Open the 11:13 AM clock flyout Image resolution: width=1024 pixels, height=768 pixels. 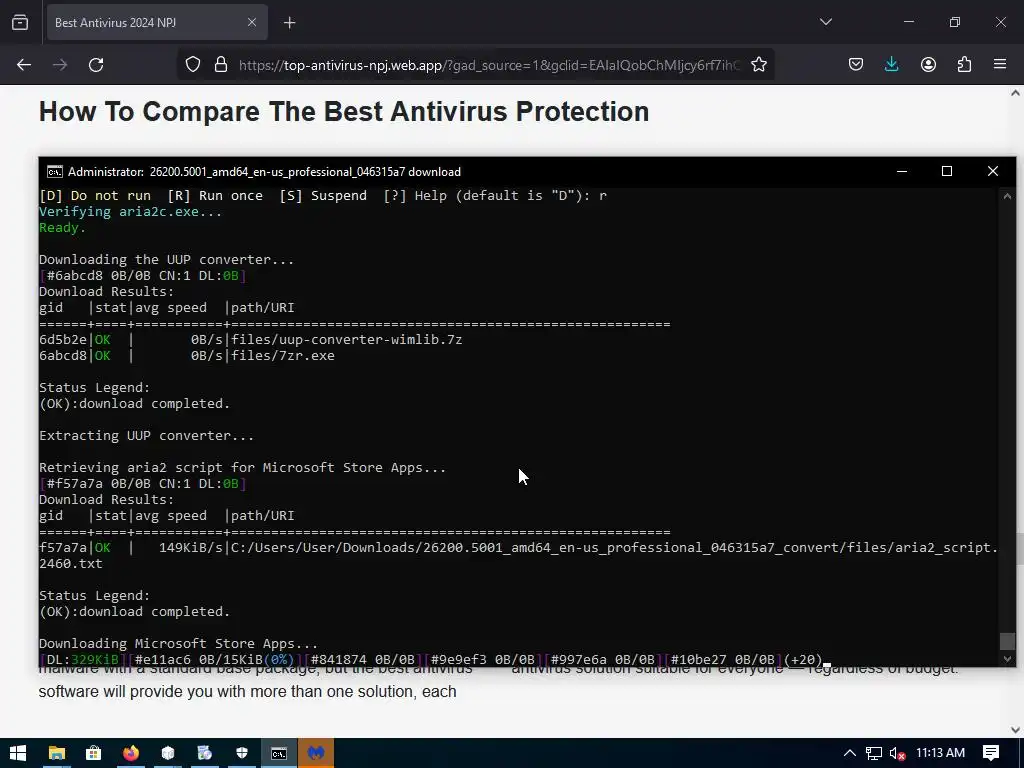[940, 753]
